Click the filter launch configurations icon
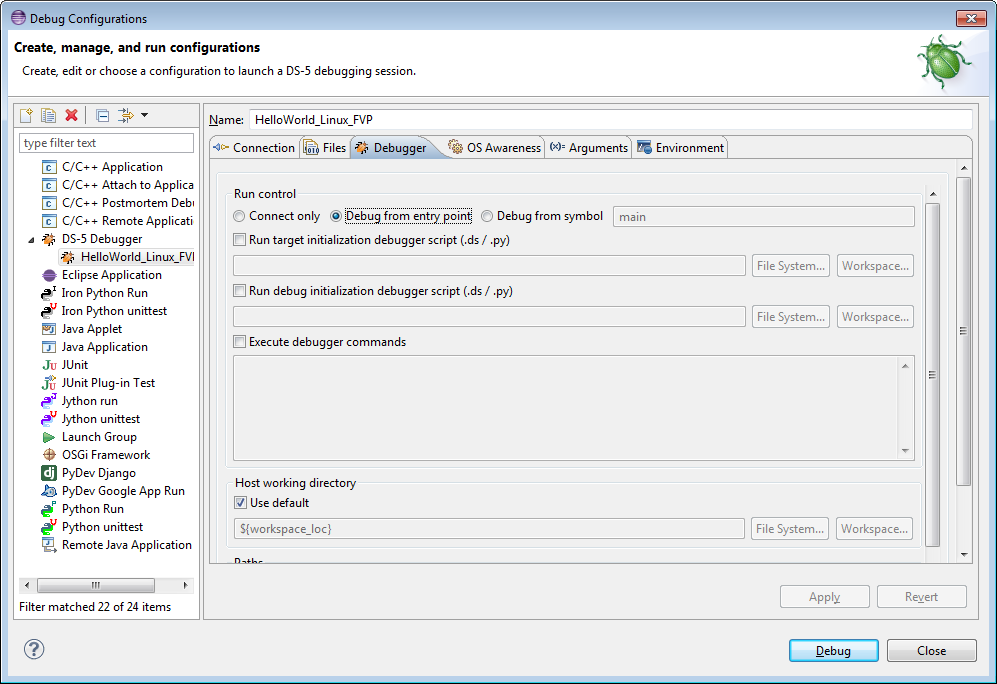997x684 pixels. click(x=126, y=116)
